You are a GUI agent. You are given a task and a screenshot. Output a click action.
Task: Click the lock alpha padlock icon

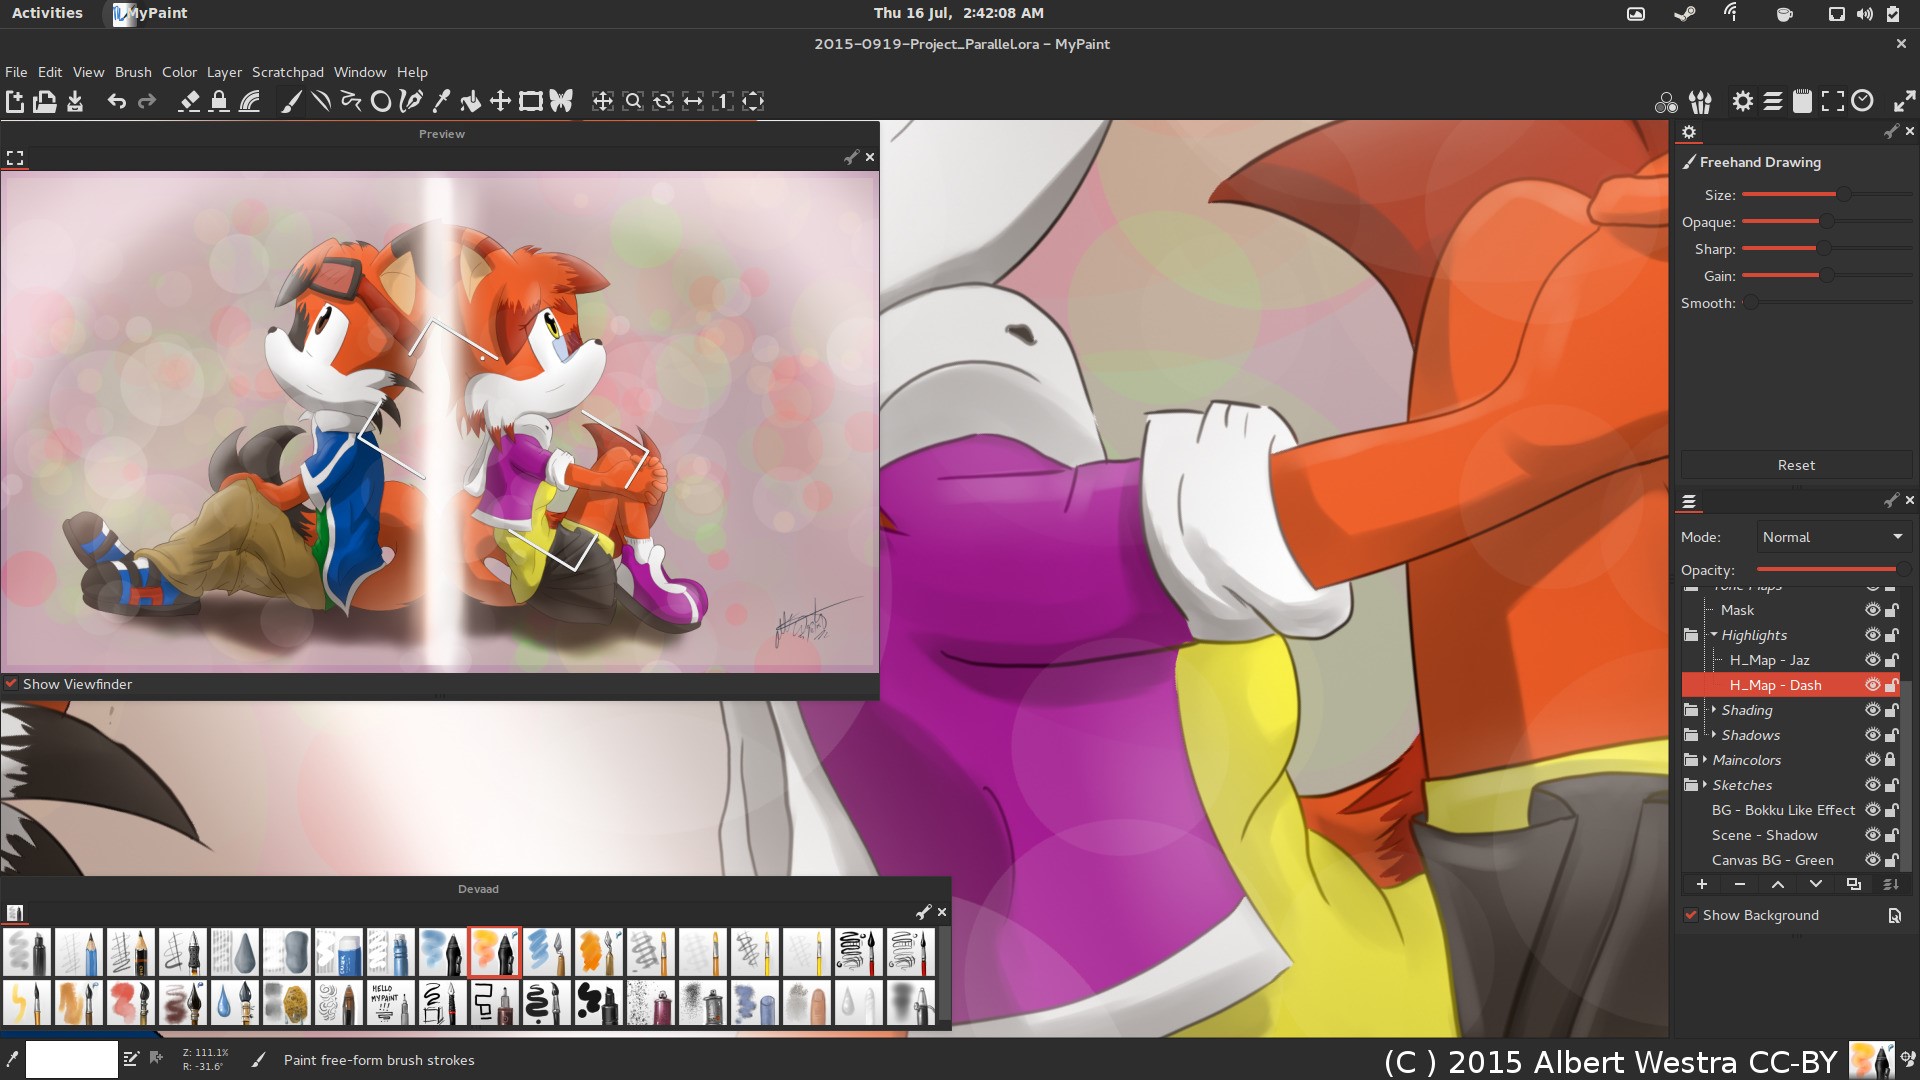pos(219,101)
